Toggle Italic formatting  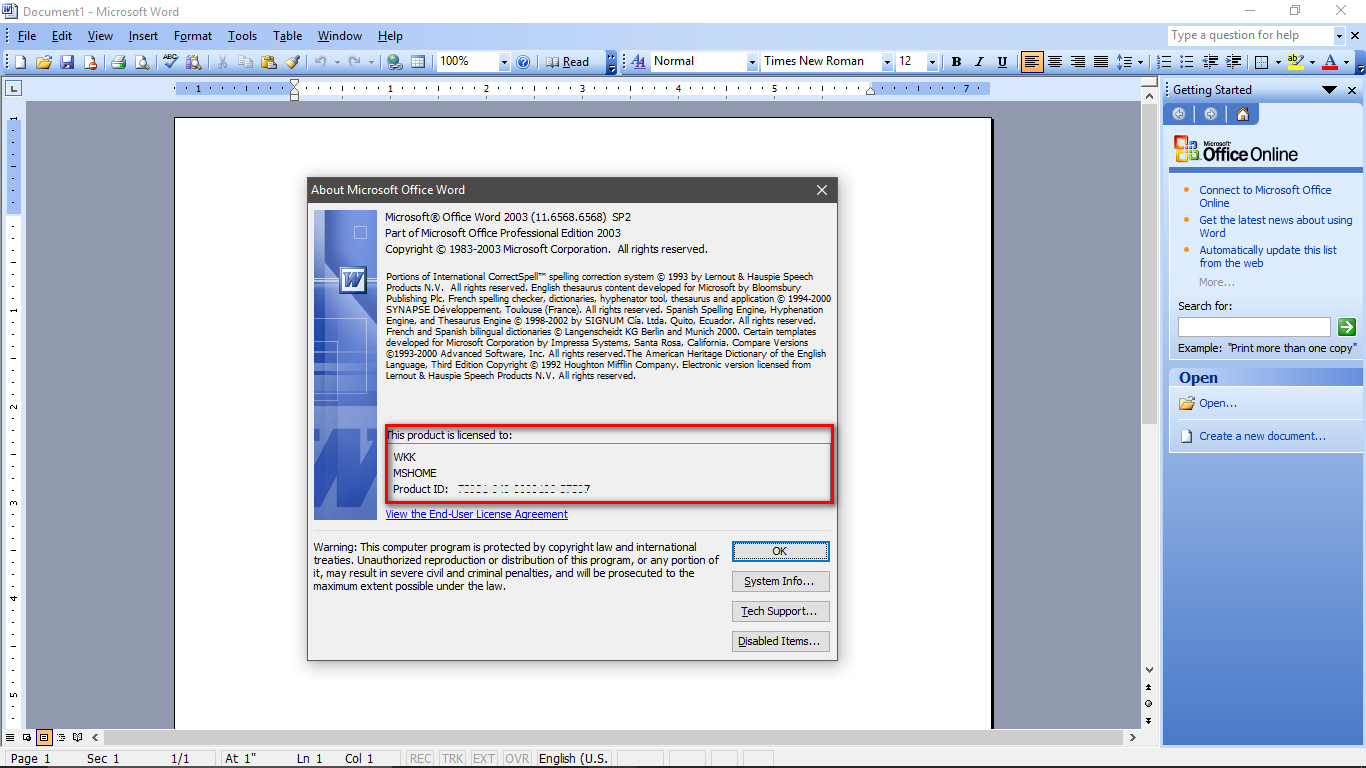pos(979,62)
